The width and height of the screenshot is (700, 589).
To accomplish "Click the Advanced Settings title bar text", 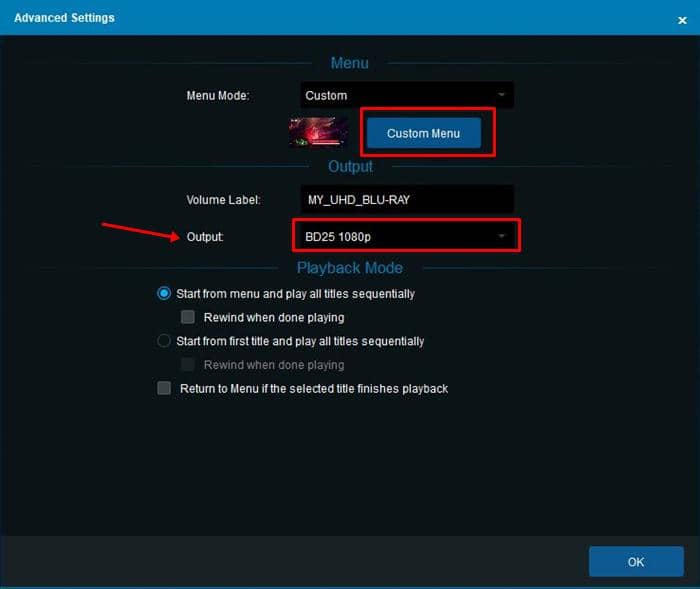I will coord(64,18).
